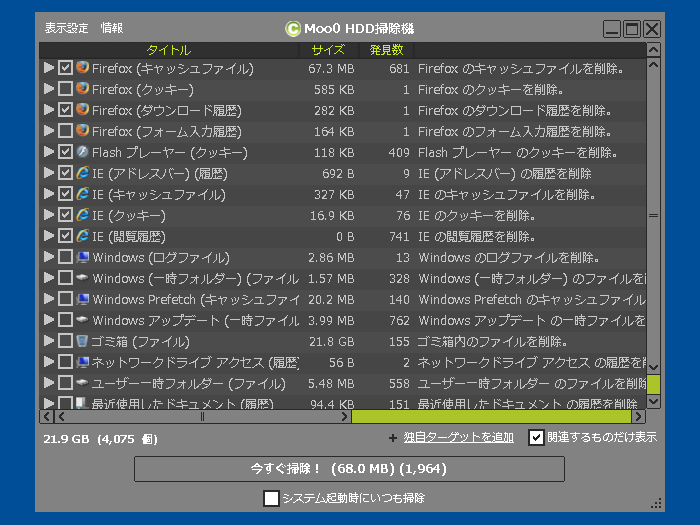Click the Flash プレーヤー icon
The image size is (700, 525).
click(83, 152)
